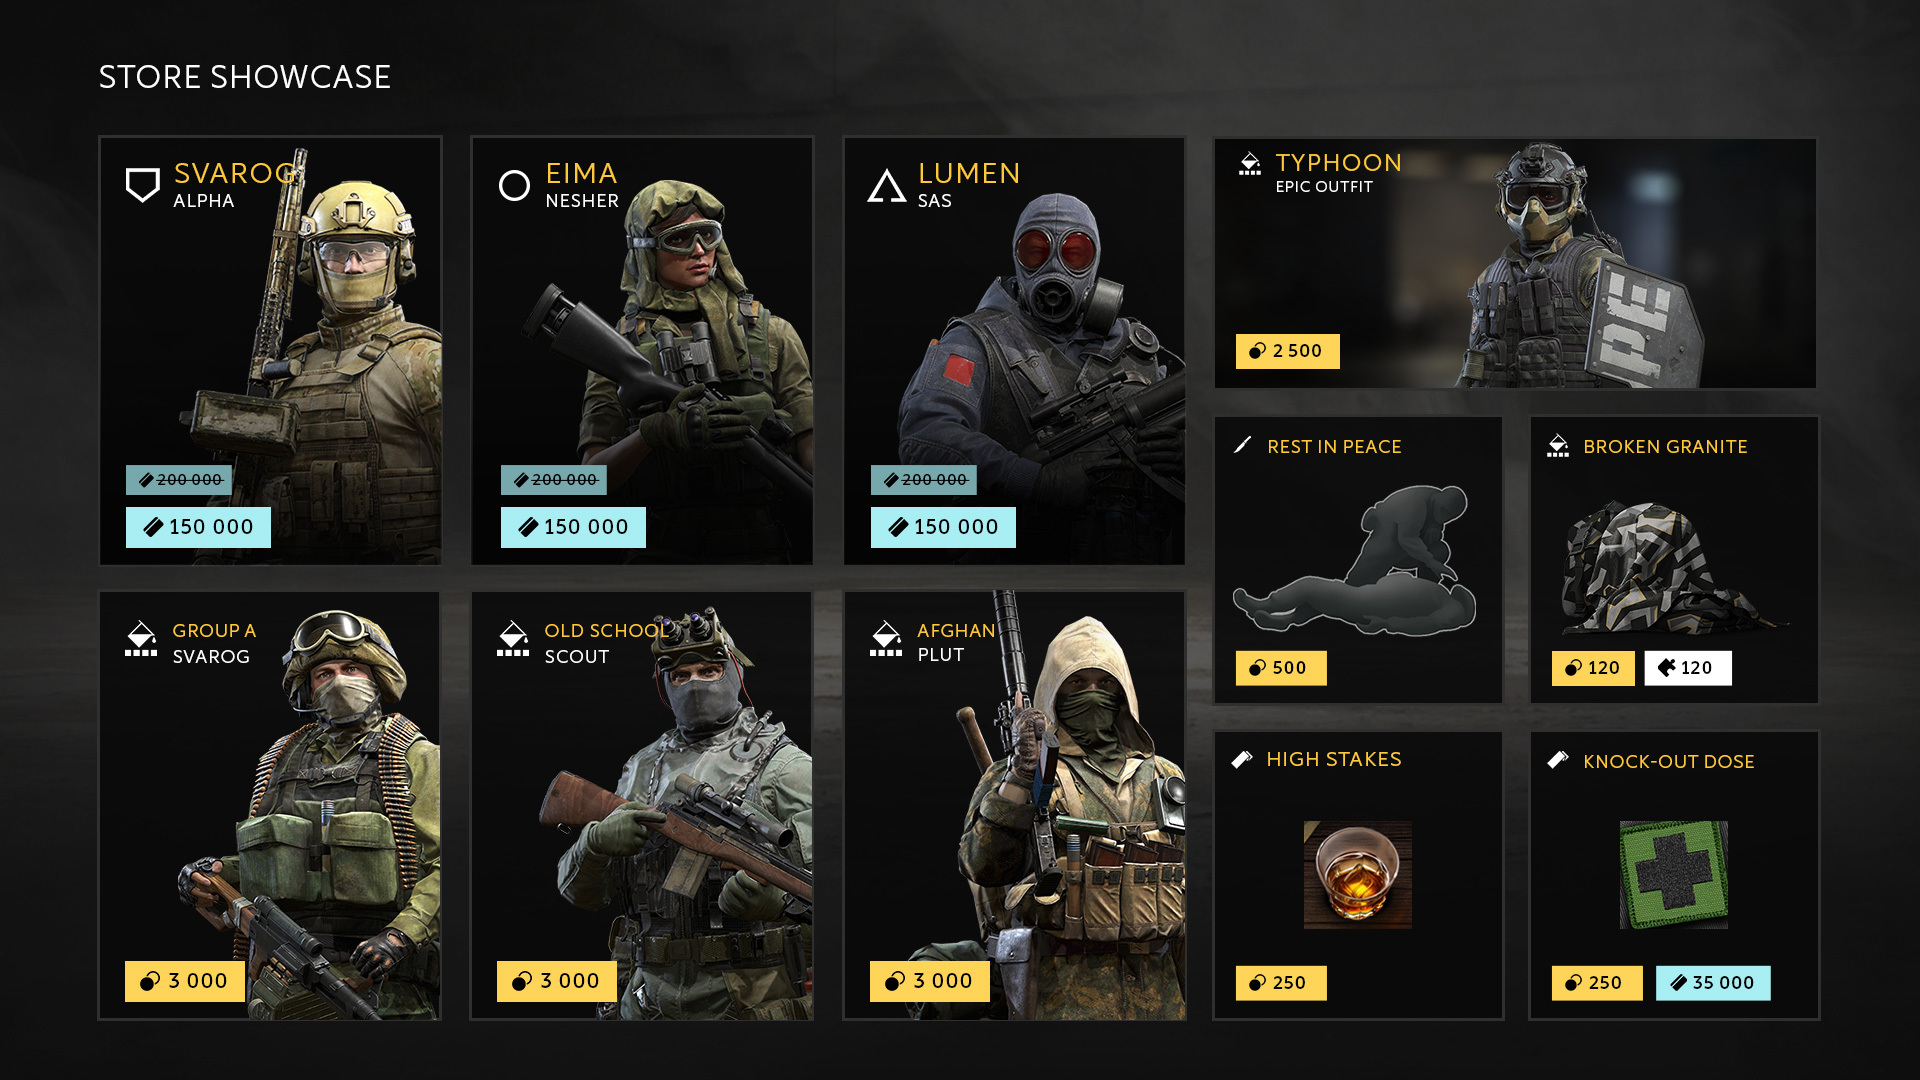Click the blade icon beside REST IN PEACE

point(1243,445)
